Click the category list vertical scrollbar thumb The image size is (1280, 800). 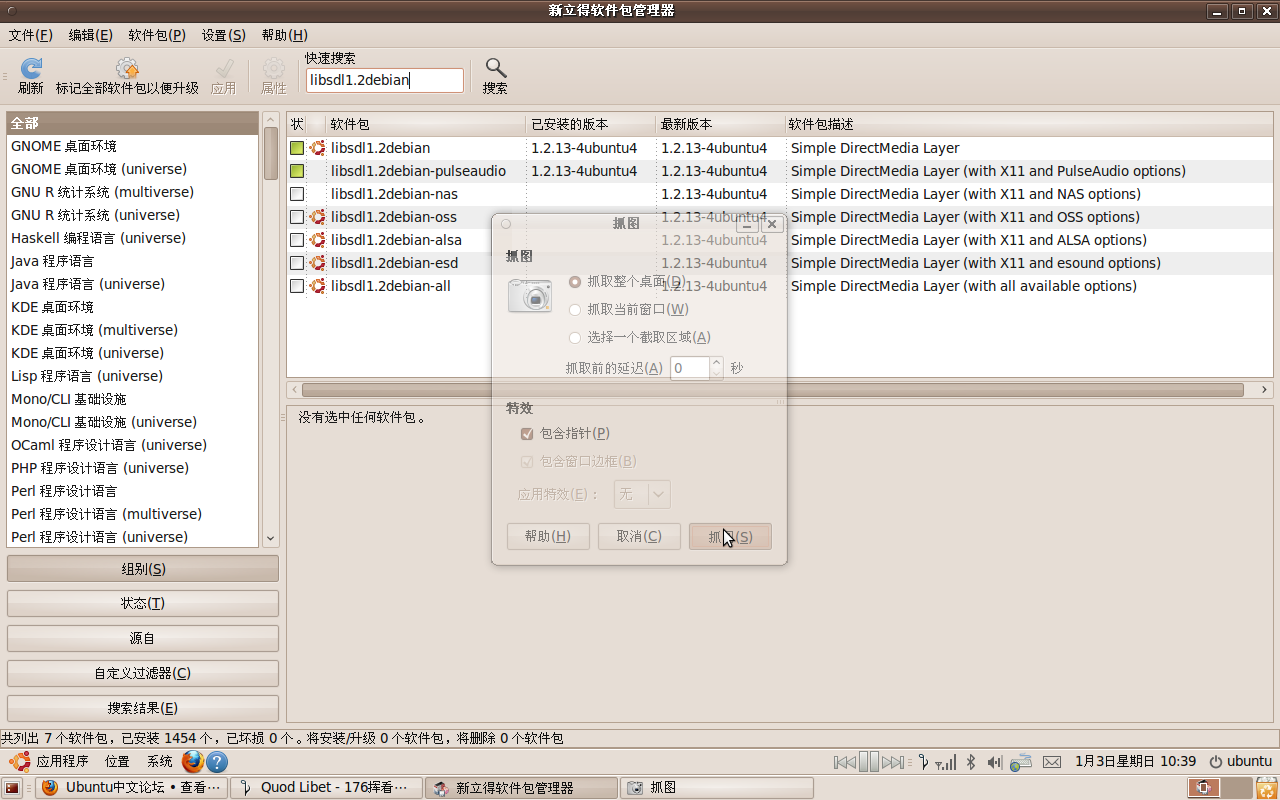click(x=270, y=154)
